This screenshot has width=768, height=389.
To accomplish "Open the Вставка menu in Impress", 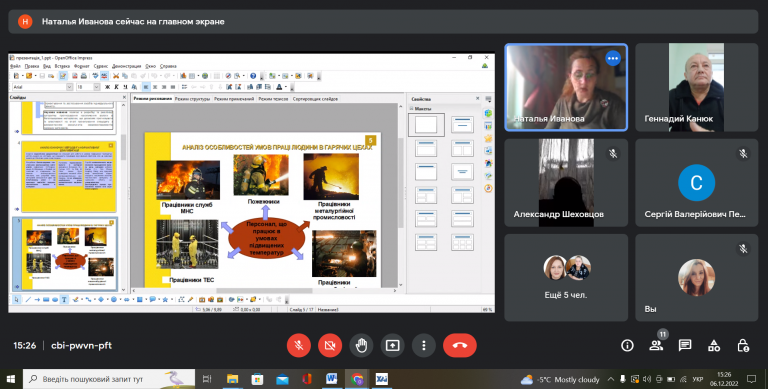I will (62, 66).
